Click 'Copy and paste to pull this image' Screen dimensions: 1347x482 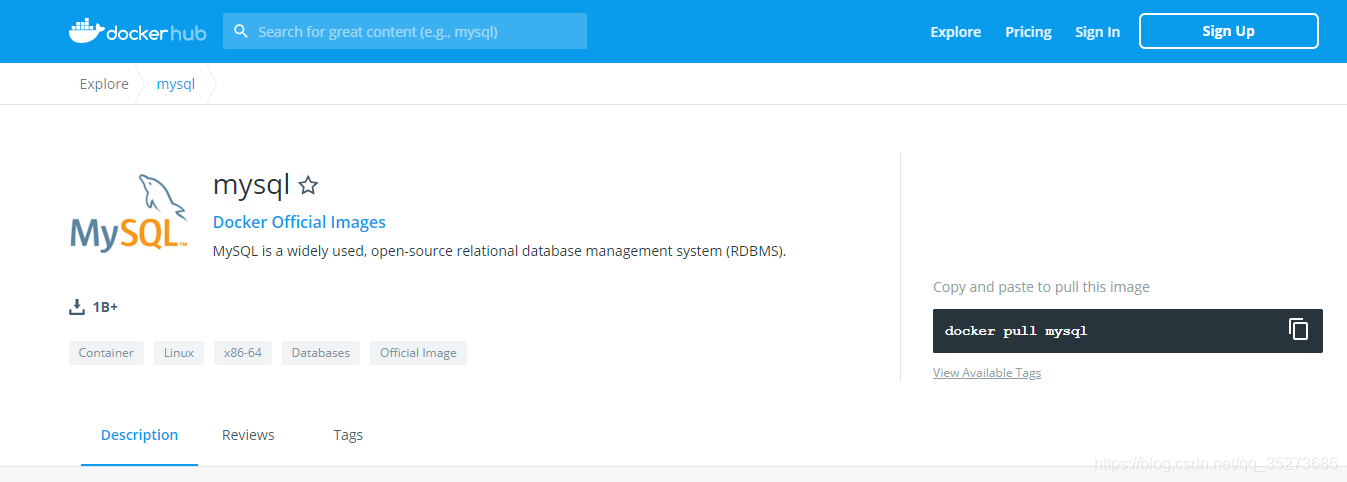[x=1041, y=287]
